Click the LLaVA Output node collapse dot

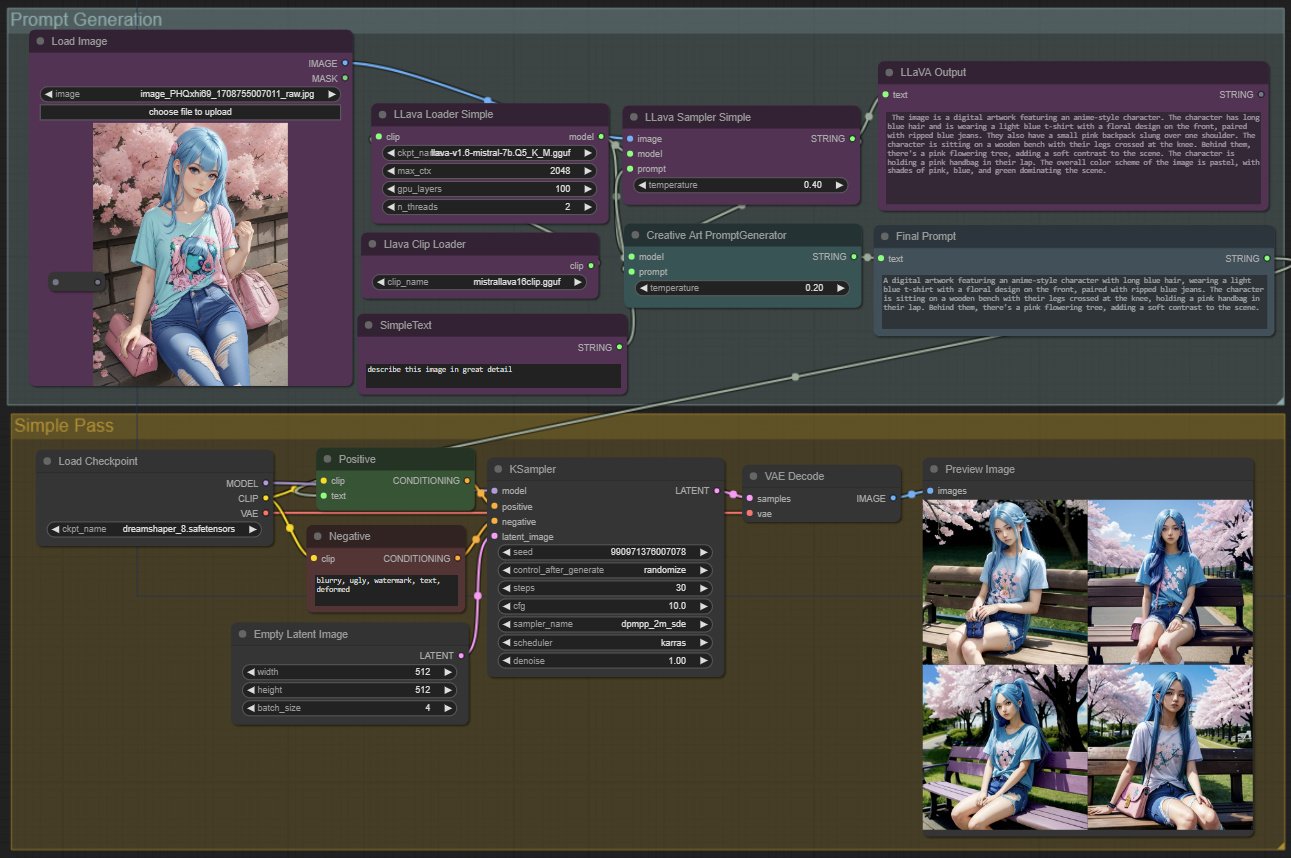pyautogui.click(x=889, y=72)
